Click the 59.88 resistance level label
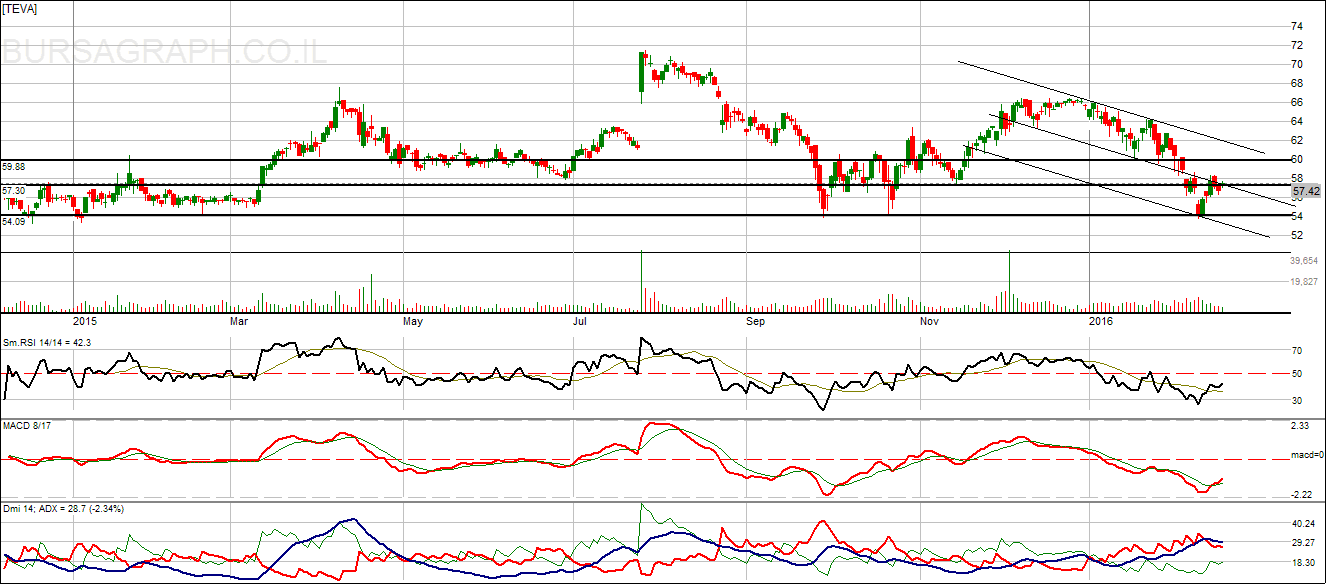The height and width of the screenshot is (584, 1326). click(14, 166)
